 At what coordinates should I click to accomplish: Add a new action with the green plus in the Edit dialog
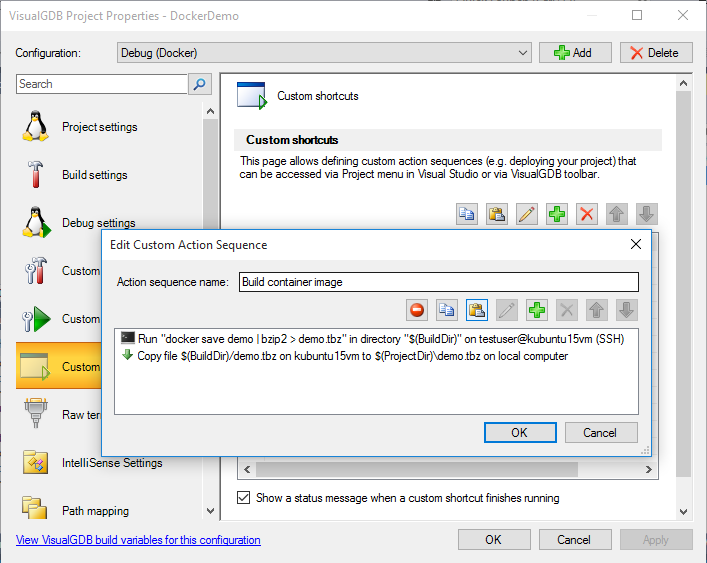tap(537, 310)
